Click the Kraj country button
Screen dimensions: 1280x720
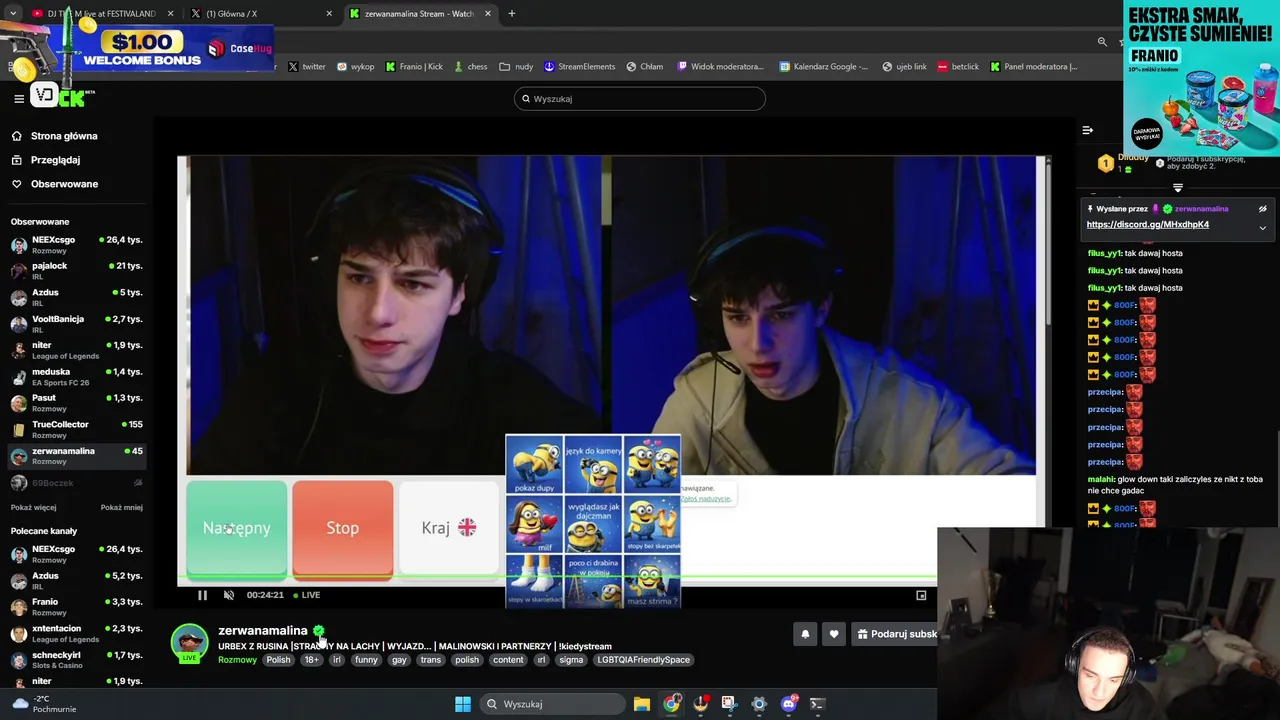[x=448, y=528]
